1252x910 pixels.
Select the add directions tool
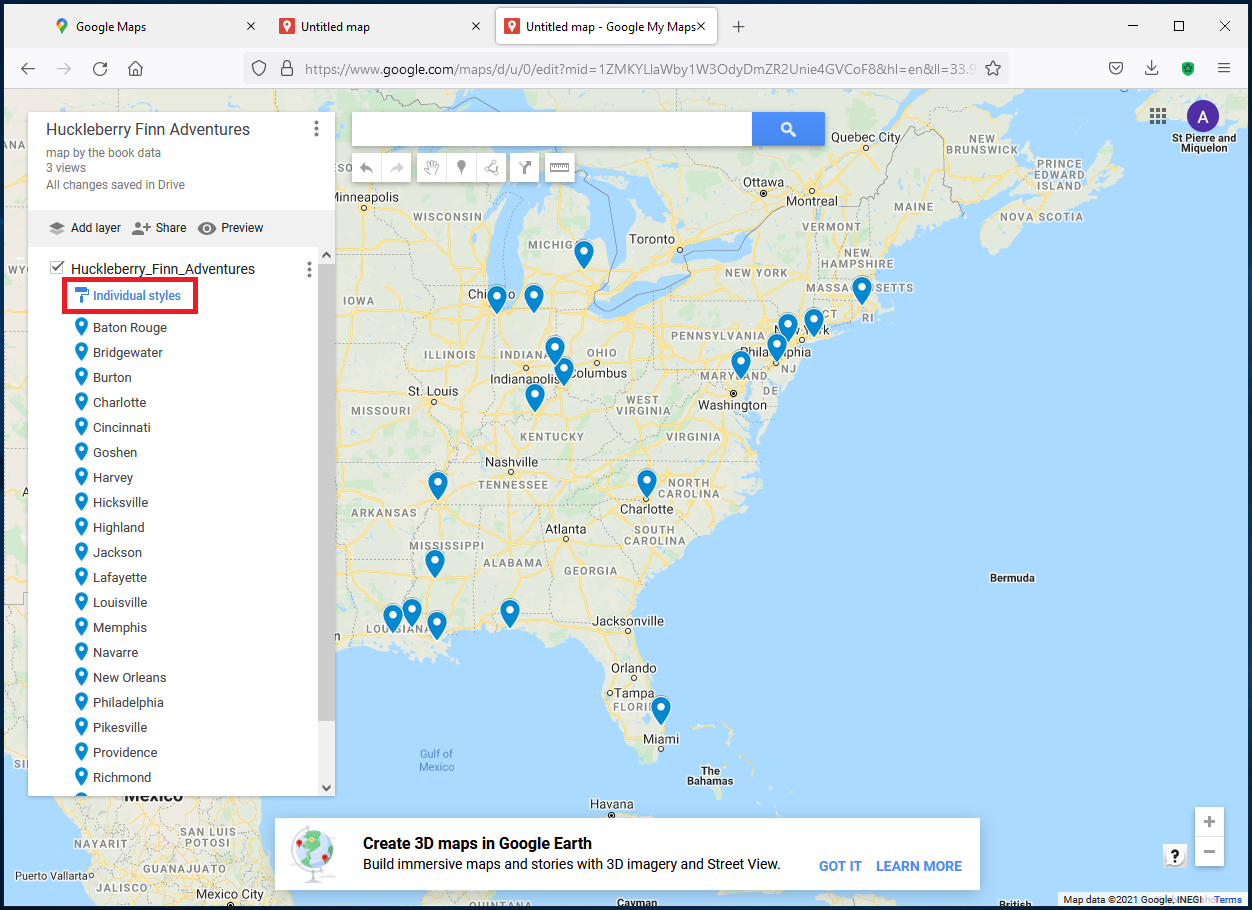525,168
